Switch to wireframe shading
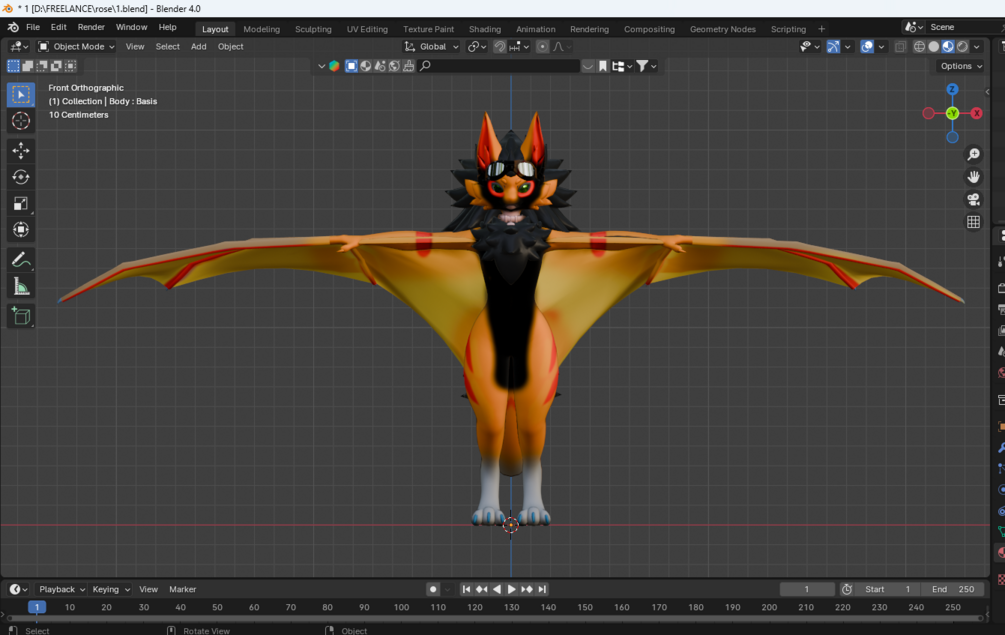This screenshot has height=635, width=1005. tap(919, 47)
